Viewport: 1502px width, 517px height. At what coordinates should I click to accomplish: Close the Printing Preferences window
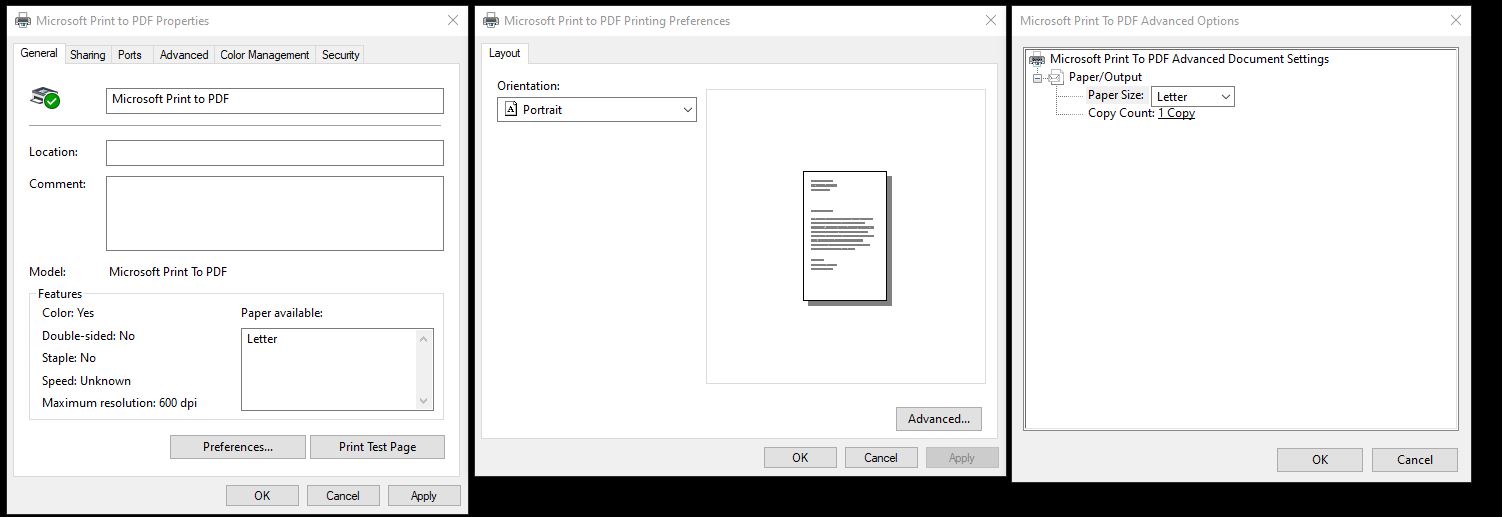click(991, 20)
